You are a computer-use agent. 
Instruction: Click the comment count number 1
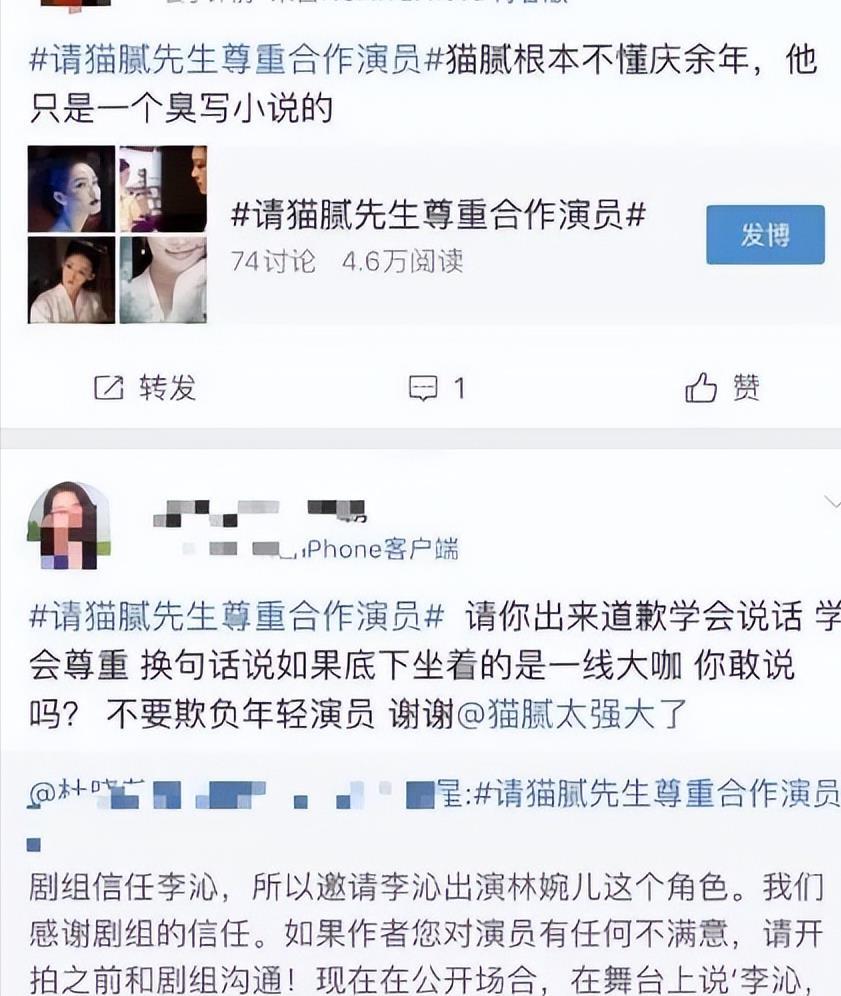tap(460, 388)
